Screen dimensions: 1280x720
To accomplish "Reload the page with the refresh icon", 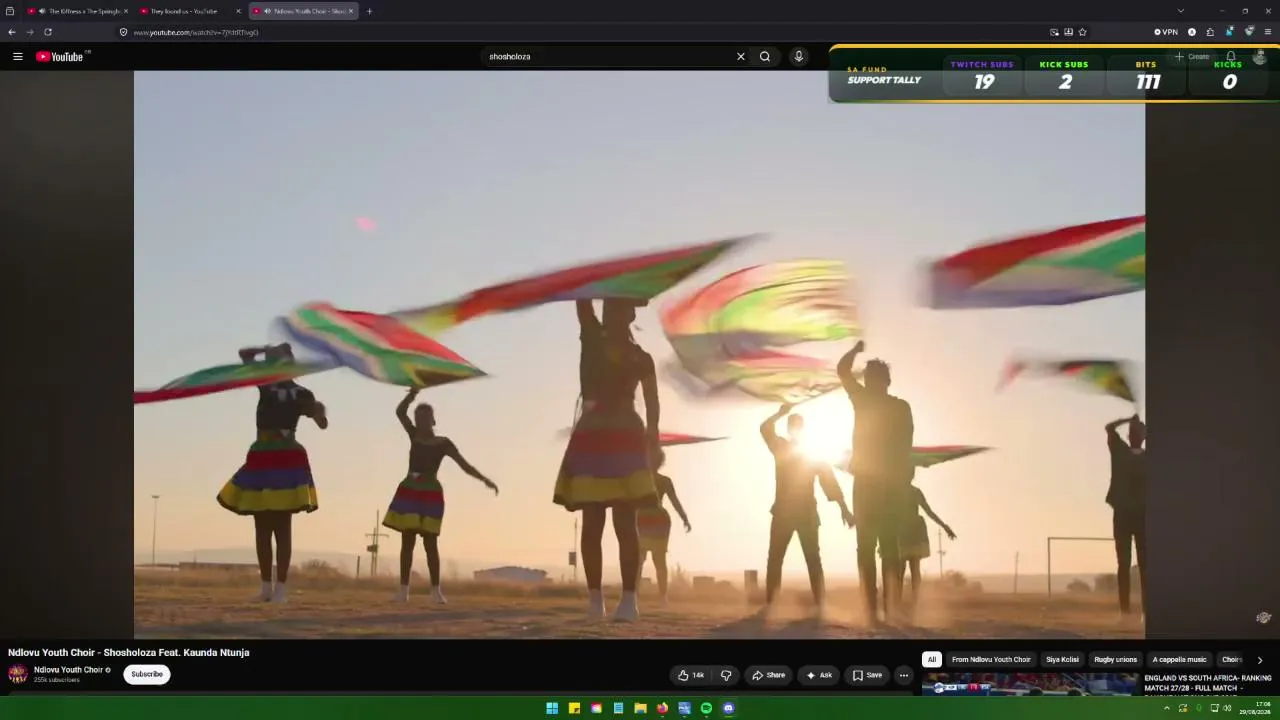I will pyautogui.click(x=47, y=32).
